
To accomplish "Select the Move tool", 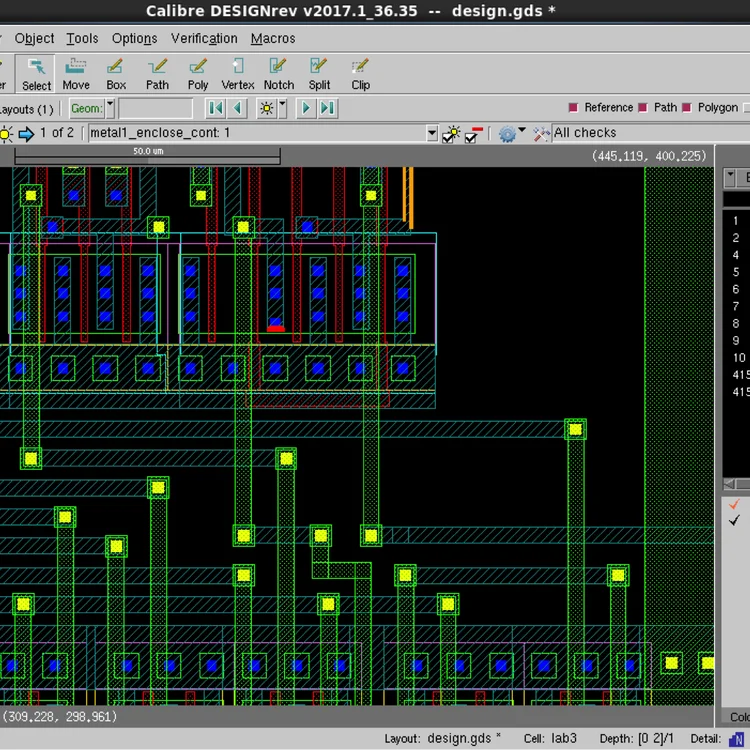I will click(76, 74).
